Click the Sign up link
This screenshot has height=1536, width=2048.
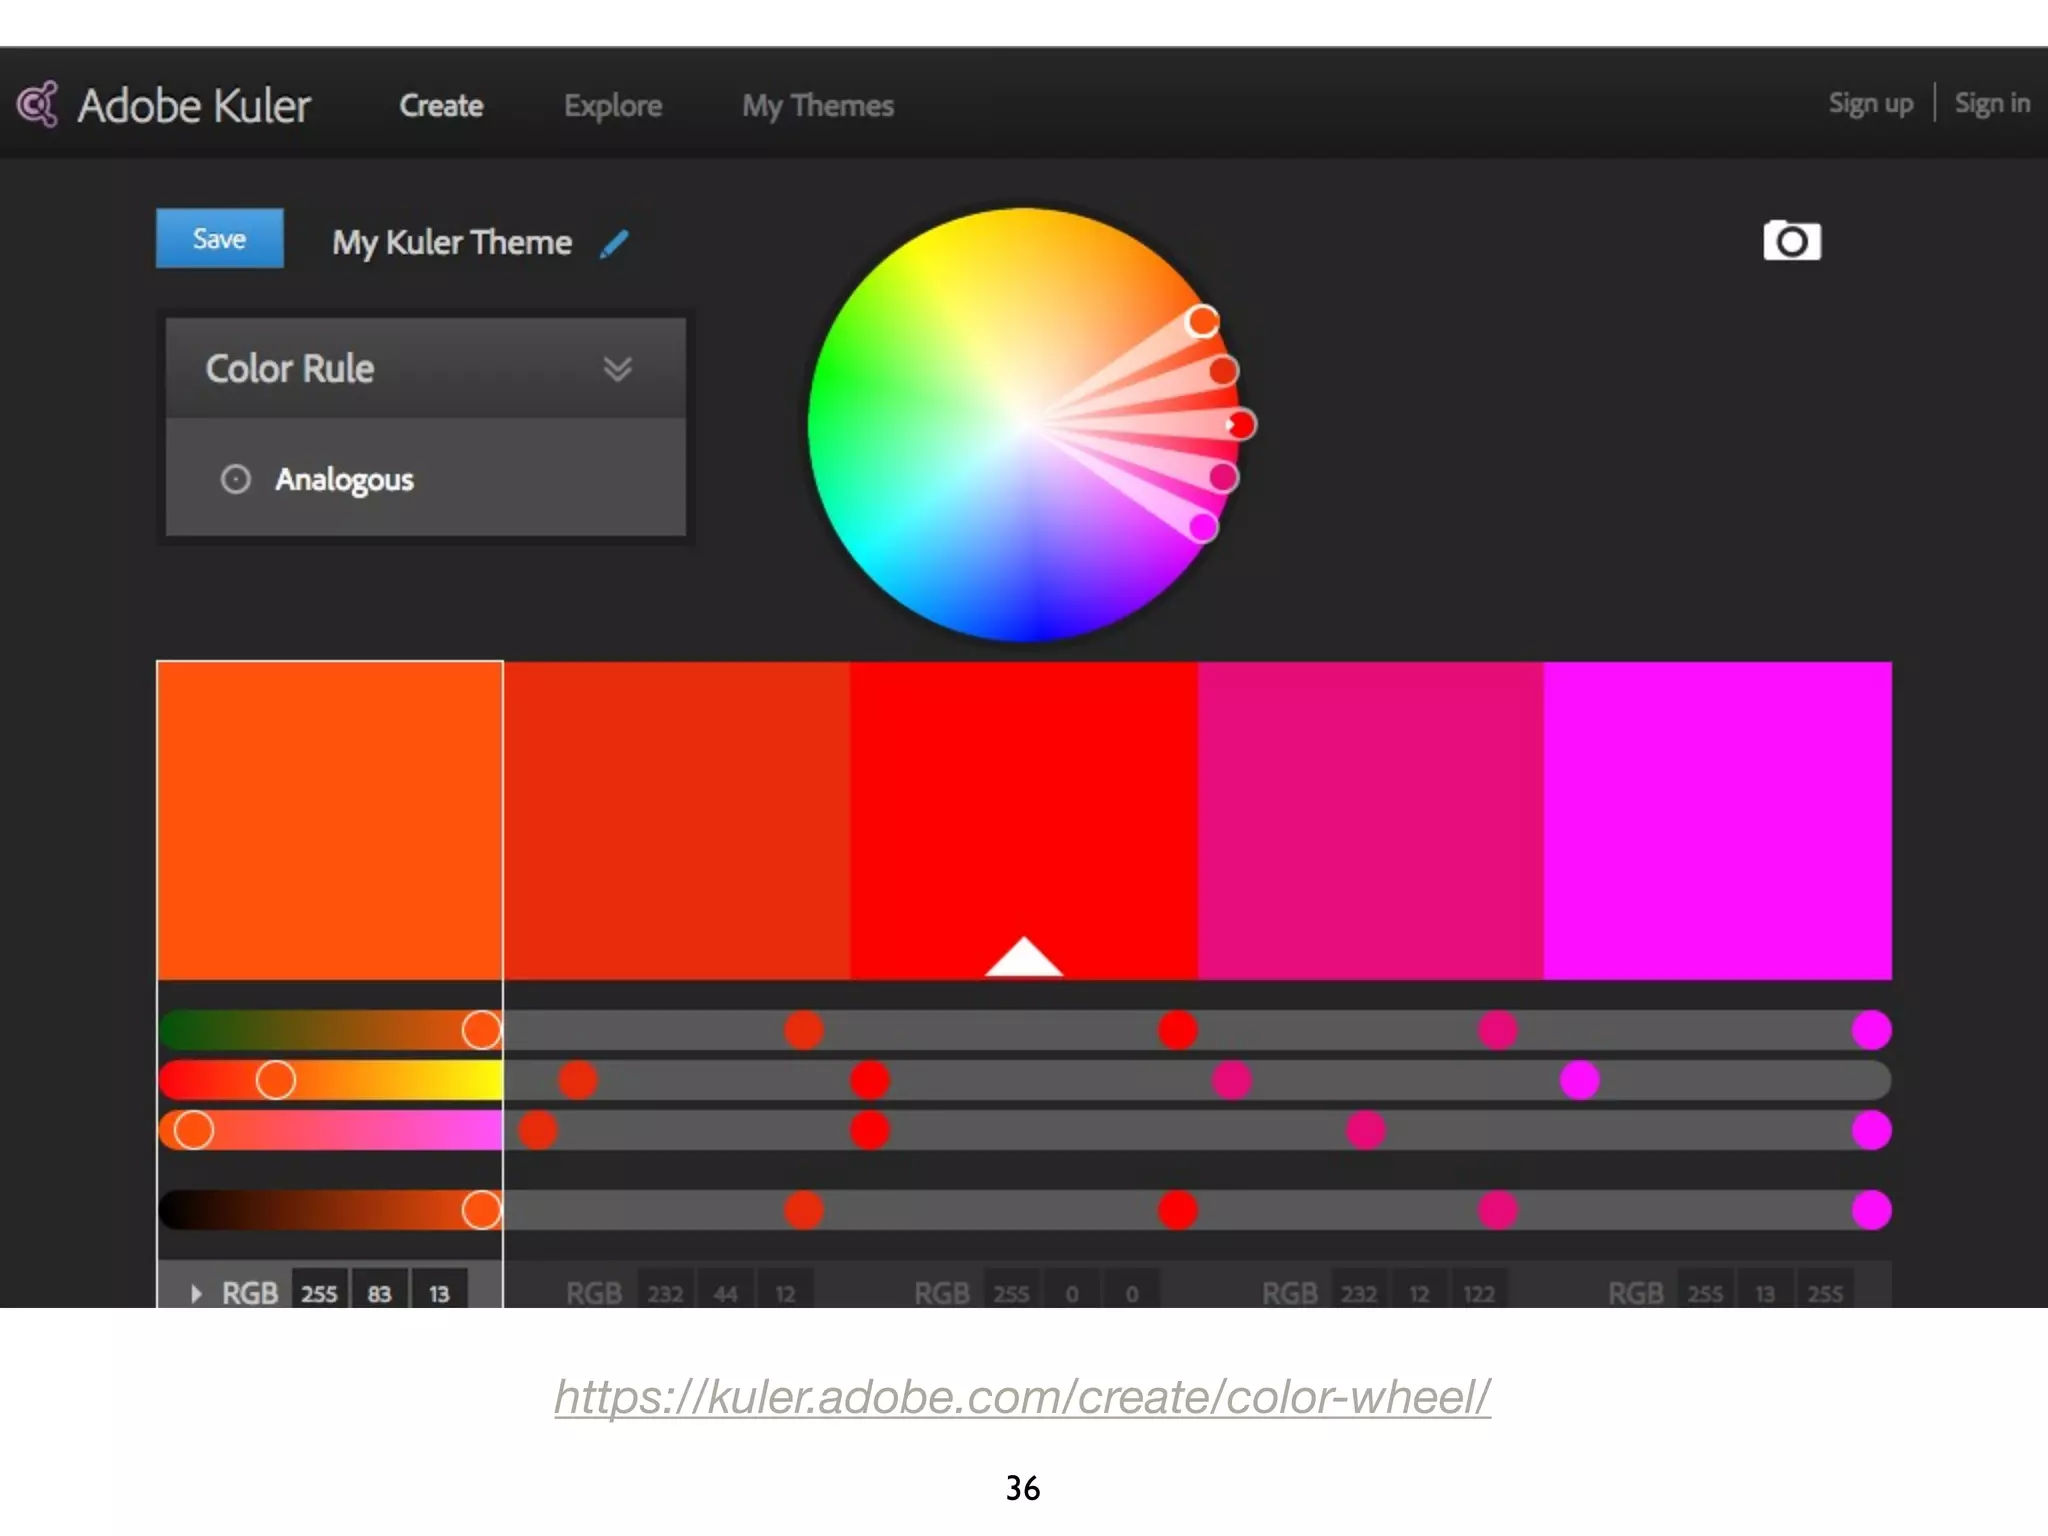click(1870, 103)
